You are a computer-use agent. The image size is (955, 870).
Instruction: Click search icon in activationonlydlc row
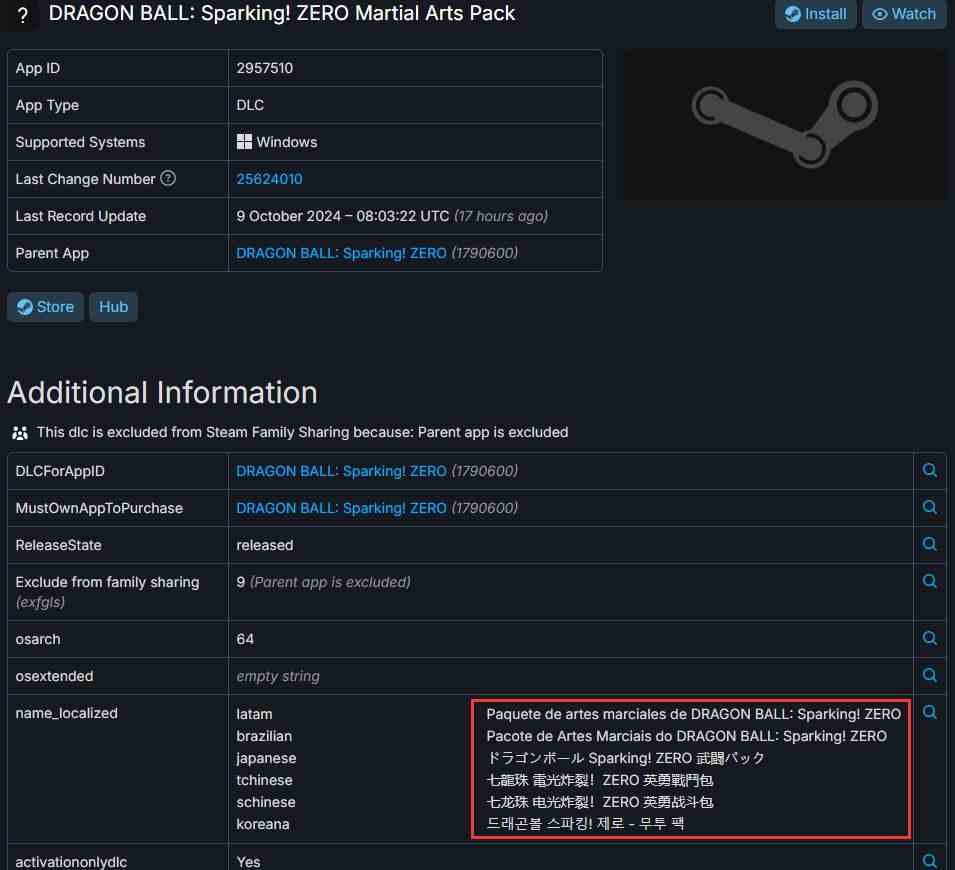pyautogui.click(x=929, y=861)
